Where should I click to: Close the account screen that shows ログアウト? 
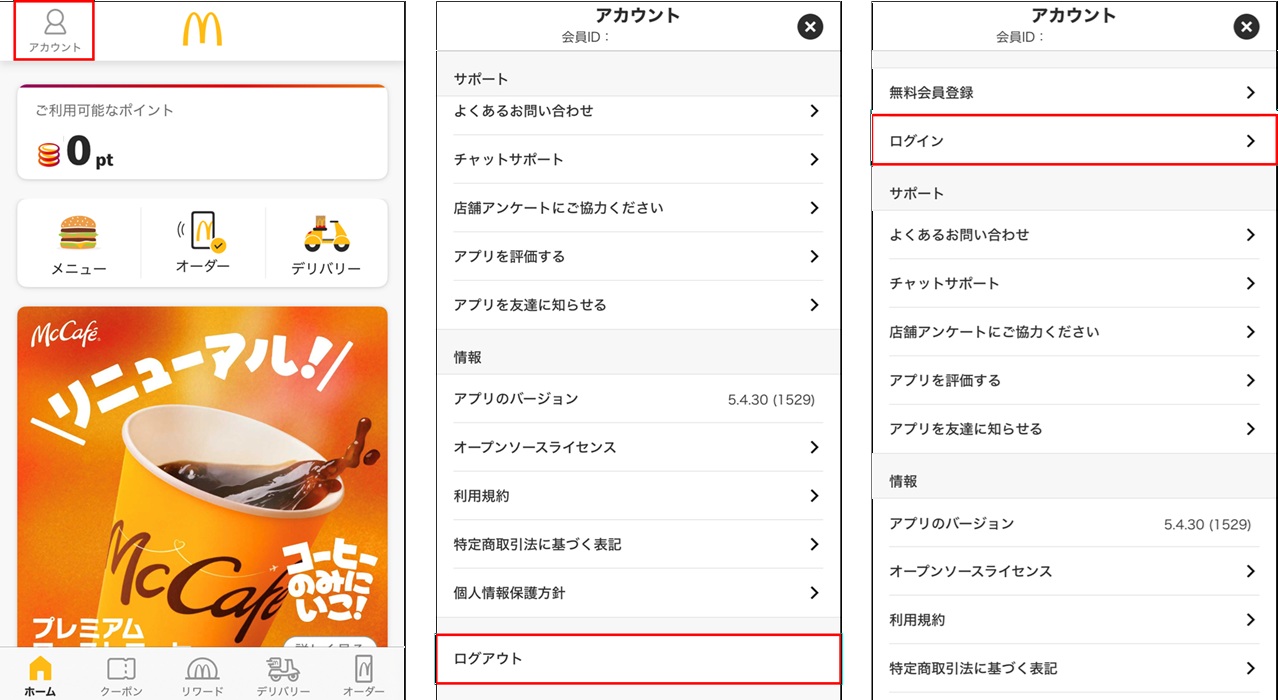pos(810,27)
